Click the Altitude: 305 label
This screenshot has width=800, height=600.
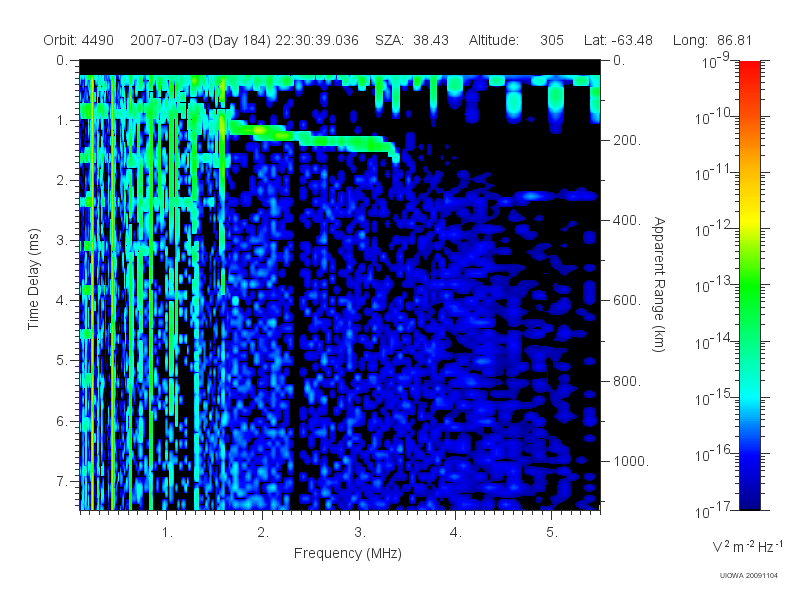(516, 40)
